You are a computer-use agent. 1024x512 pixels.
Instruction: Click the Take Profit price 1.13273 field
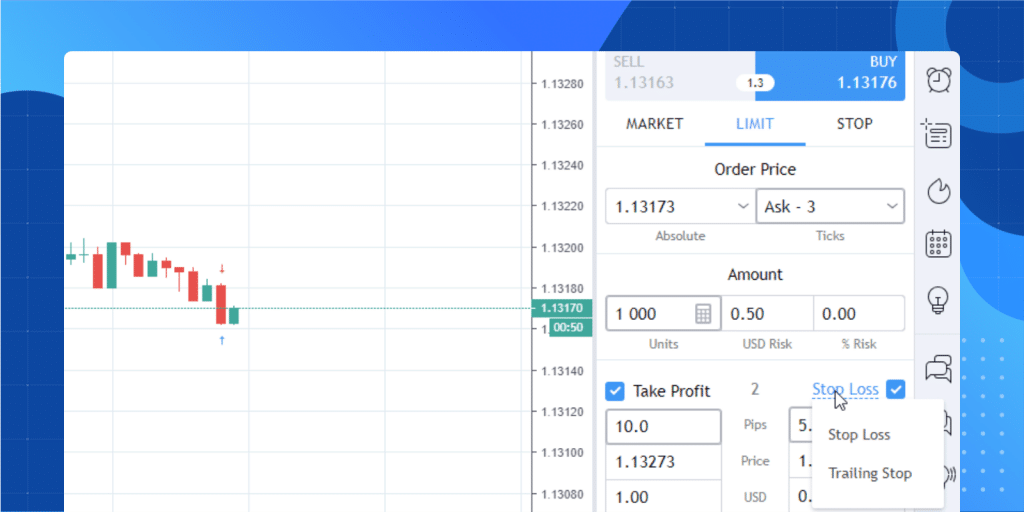coord(664,462)
